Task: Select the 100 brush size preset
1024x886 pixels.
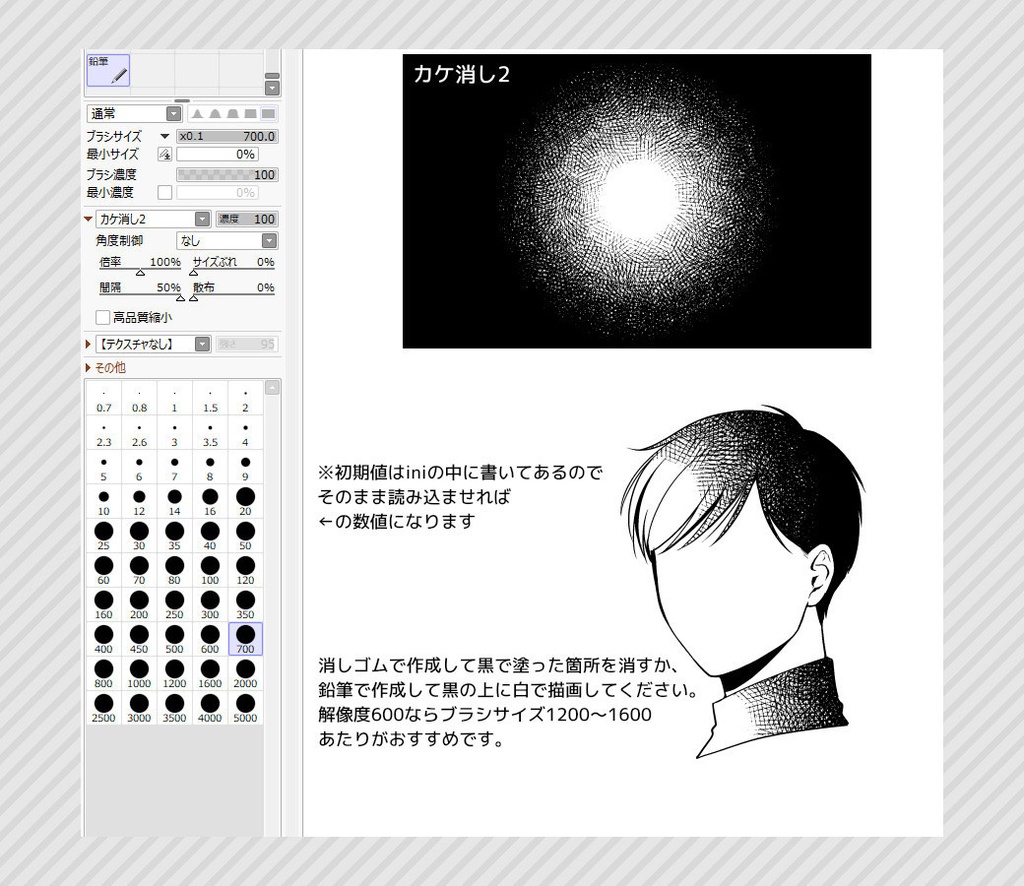Action: coord(210,567)
